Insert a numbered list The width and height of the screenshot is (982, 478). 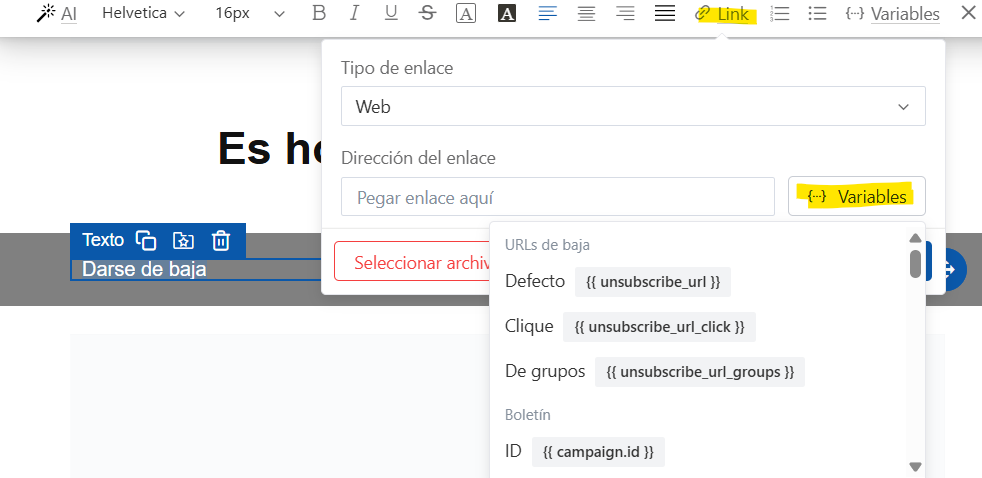tap(780, 14)
